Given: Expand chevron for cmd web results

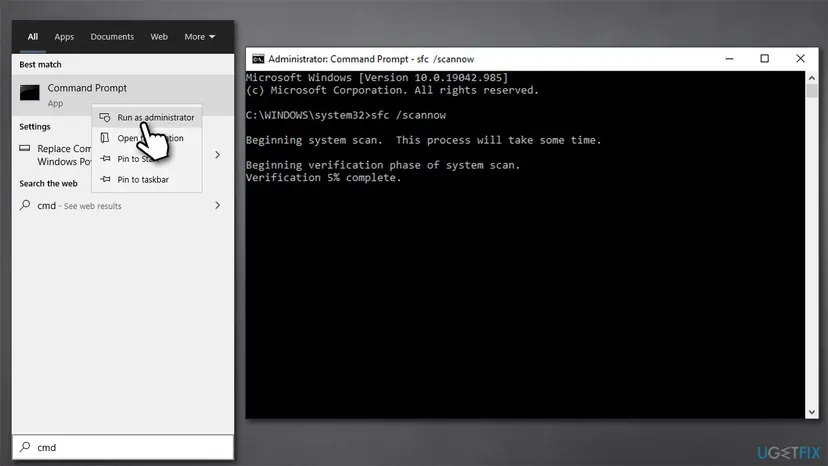Looking at the screenshot, I should [x=218, y=205].
